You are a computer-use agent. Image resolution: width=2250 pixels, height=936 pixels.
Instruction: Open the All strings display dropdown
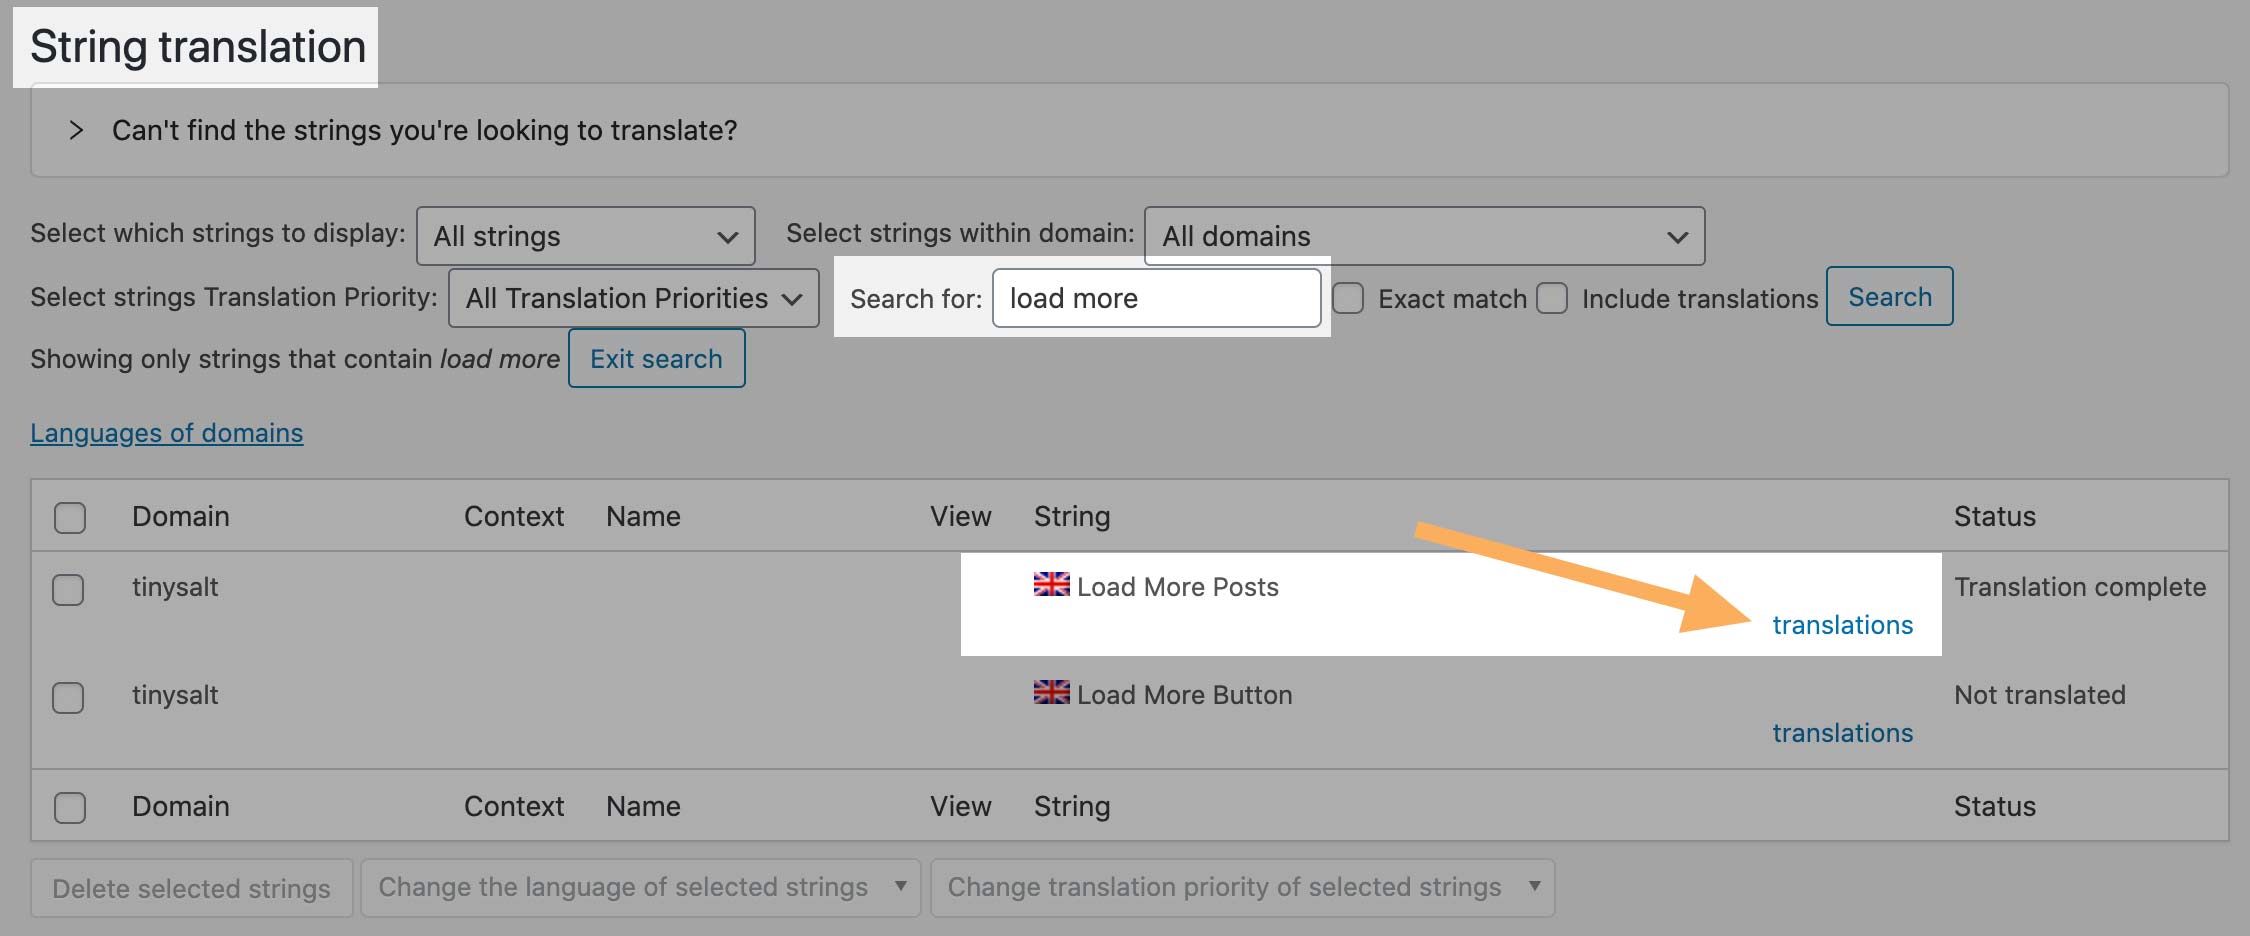coord(585,236)
